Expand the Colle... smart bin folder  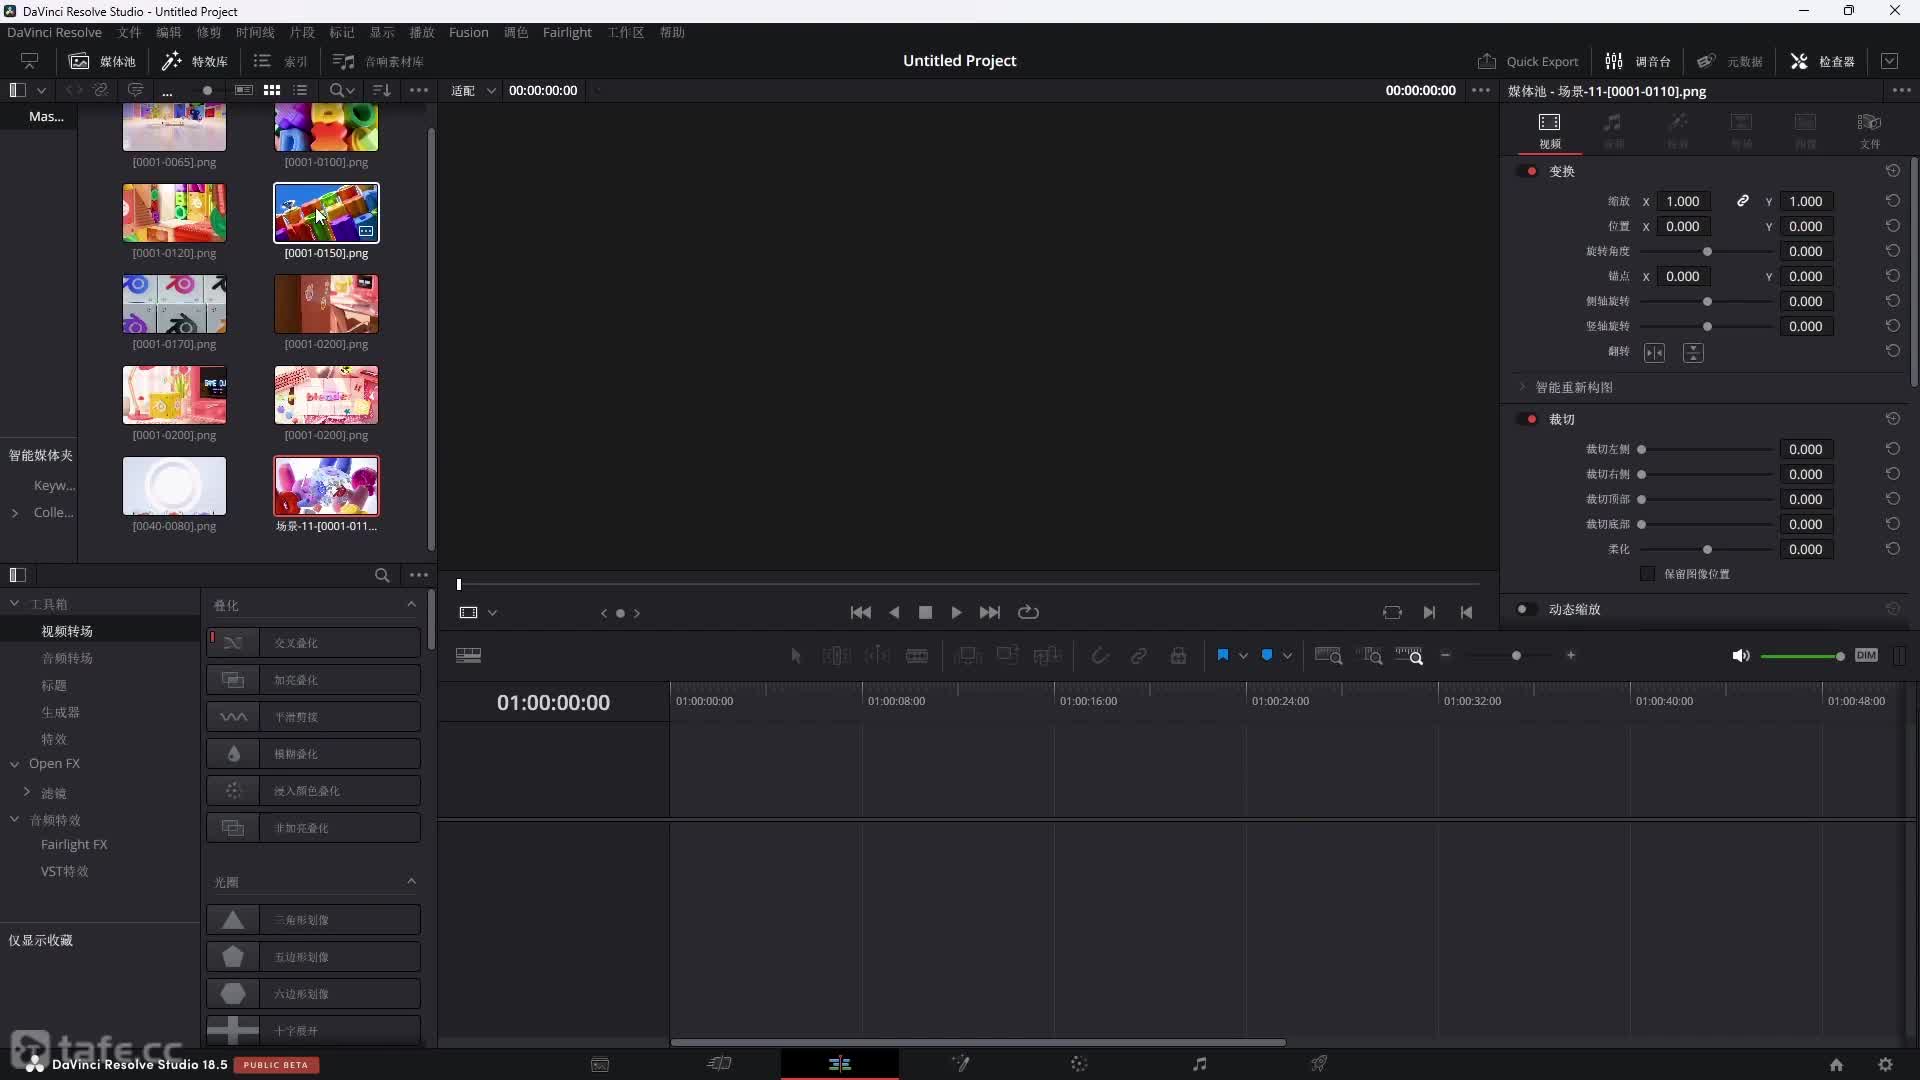tap(15, 513)
